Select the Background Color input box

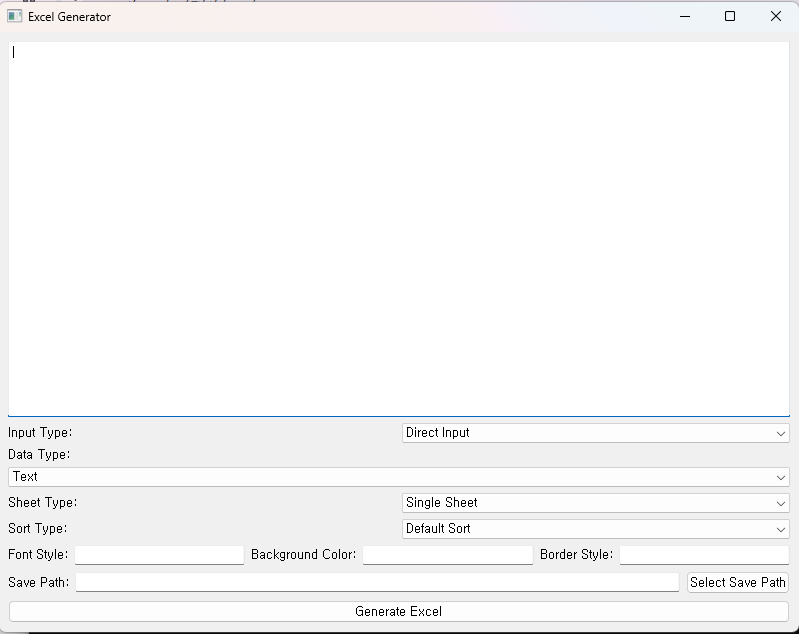[x=447, y=555]
